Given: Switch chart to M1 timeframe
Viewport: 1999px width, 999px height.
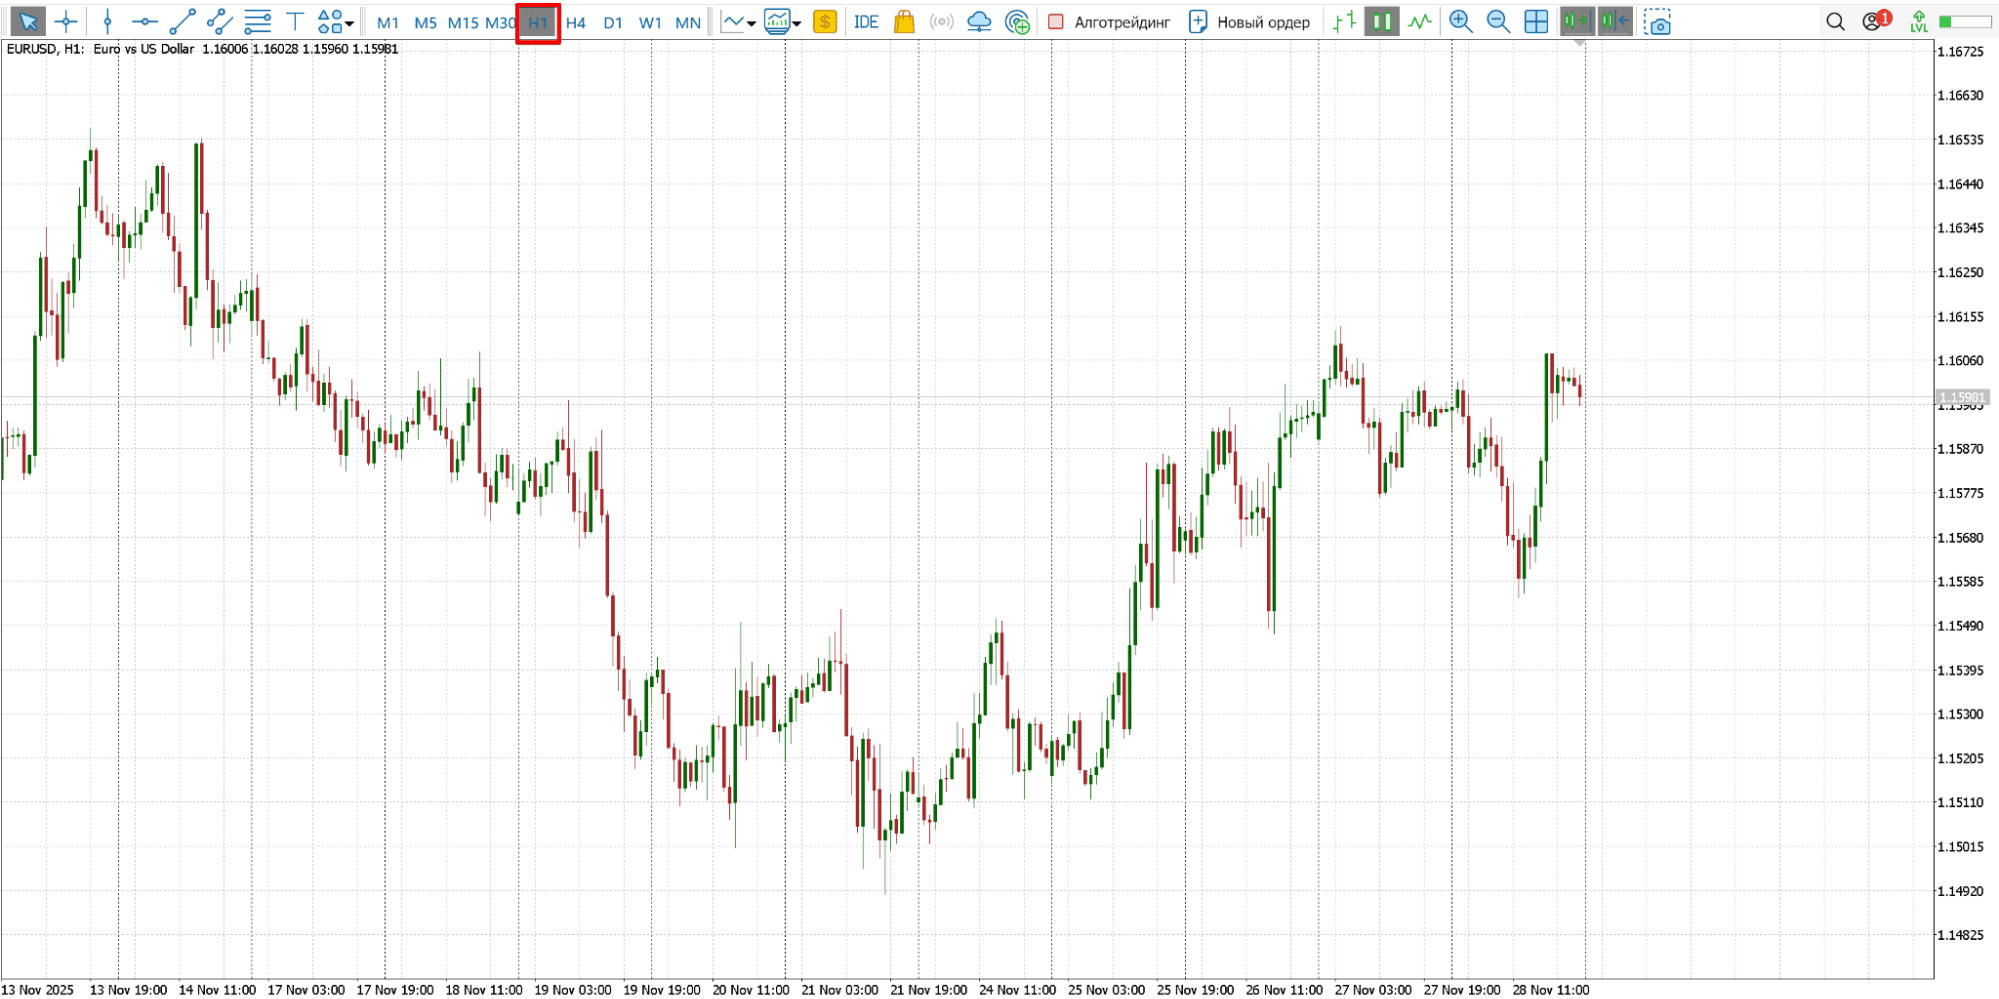Looking at the screenshot, I should tap(388, 22).
